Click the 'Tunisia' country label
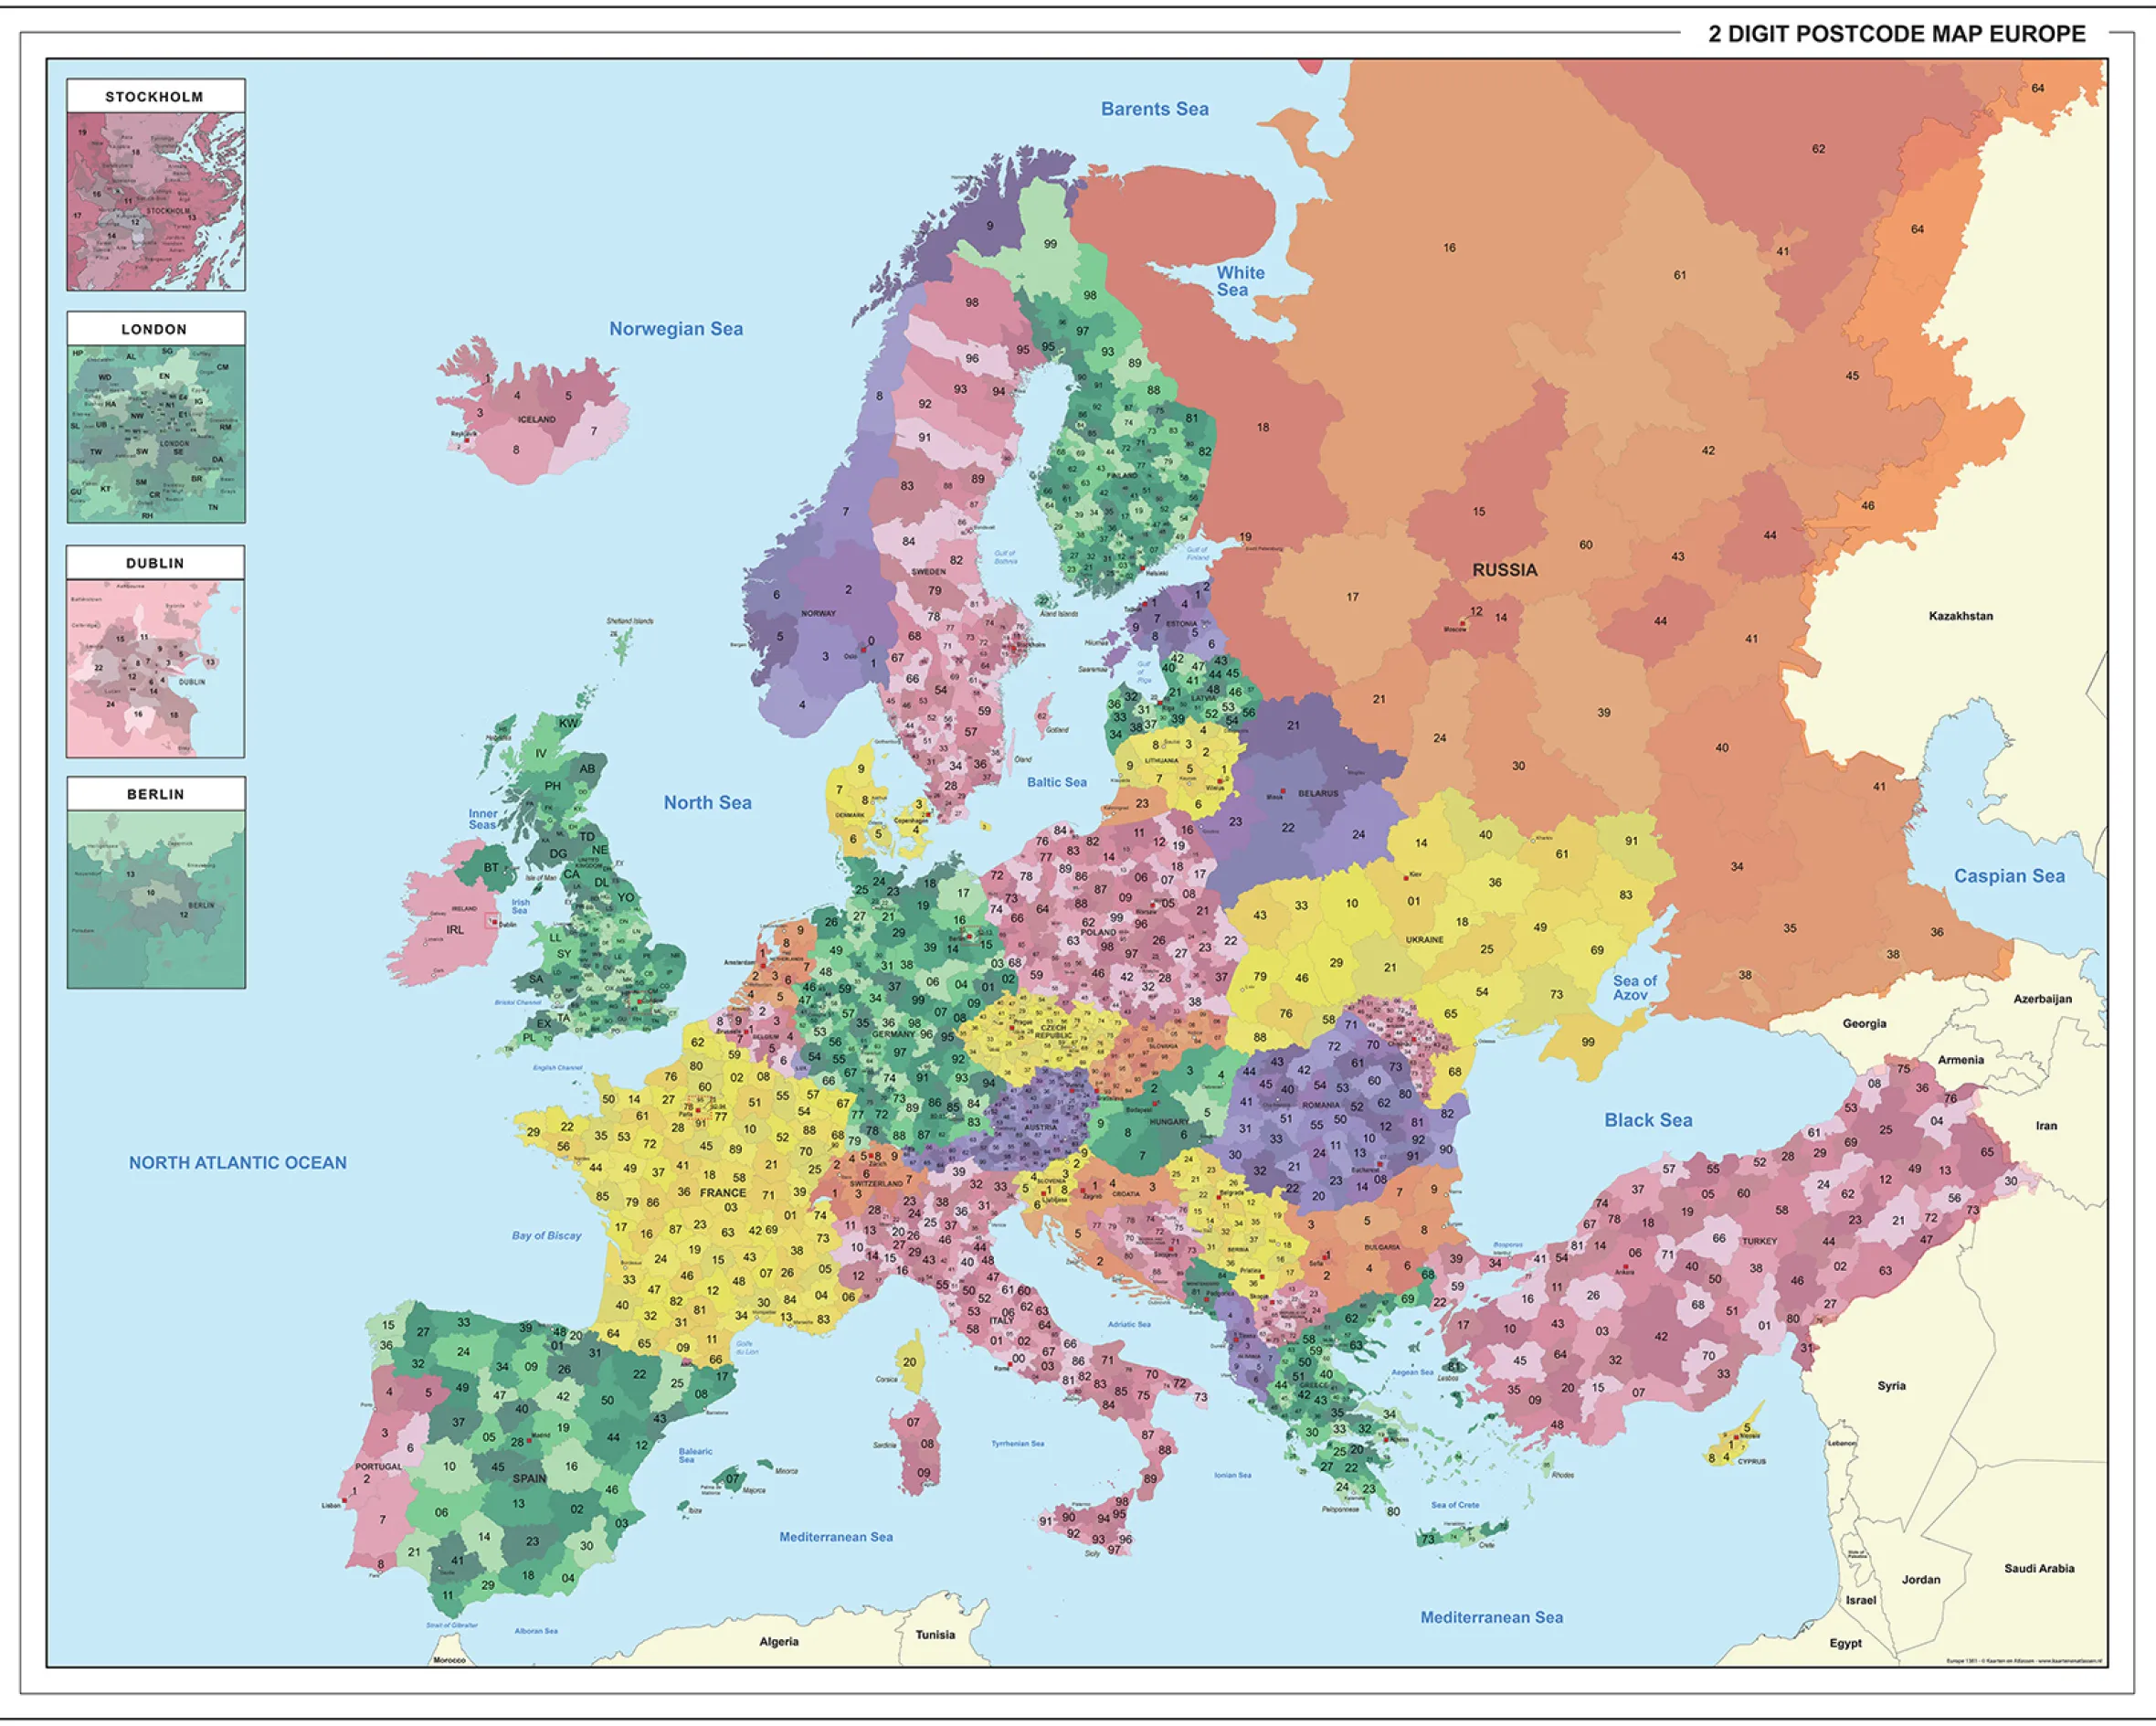Viewport: 2156px width, 1726px height. (x=935, y=1635)
